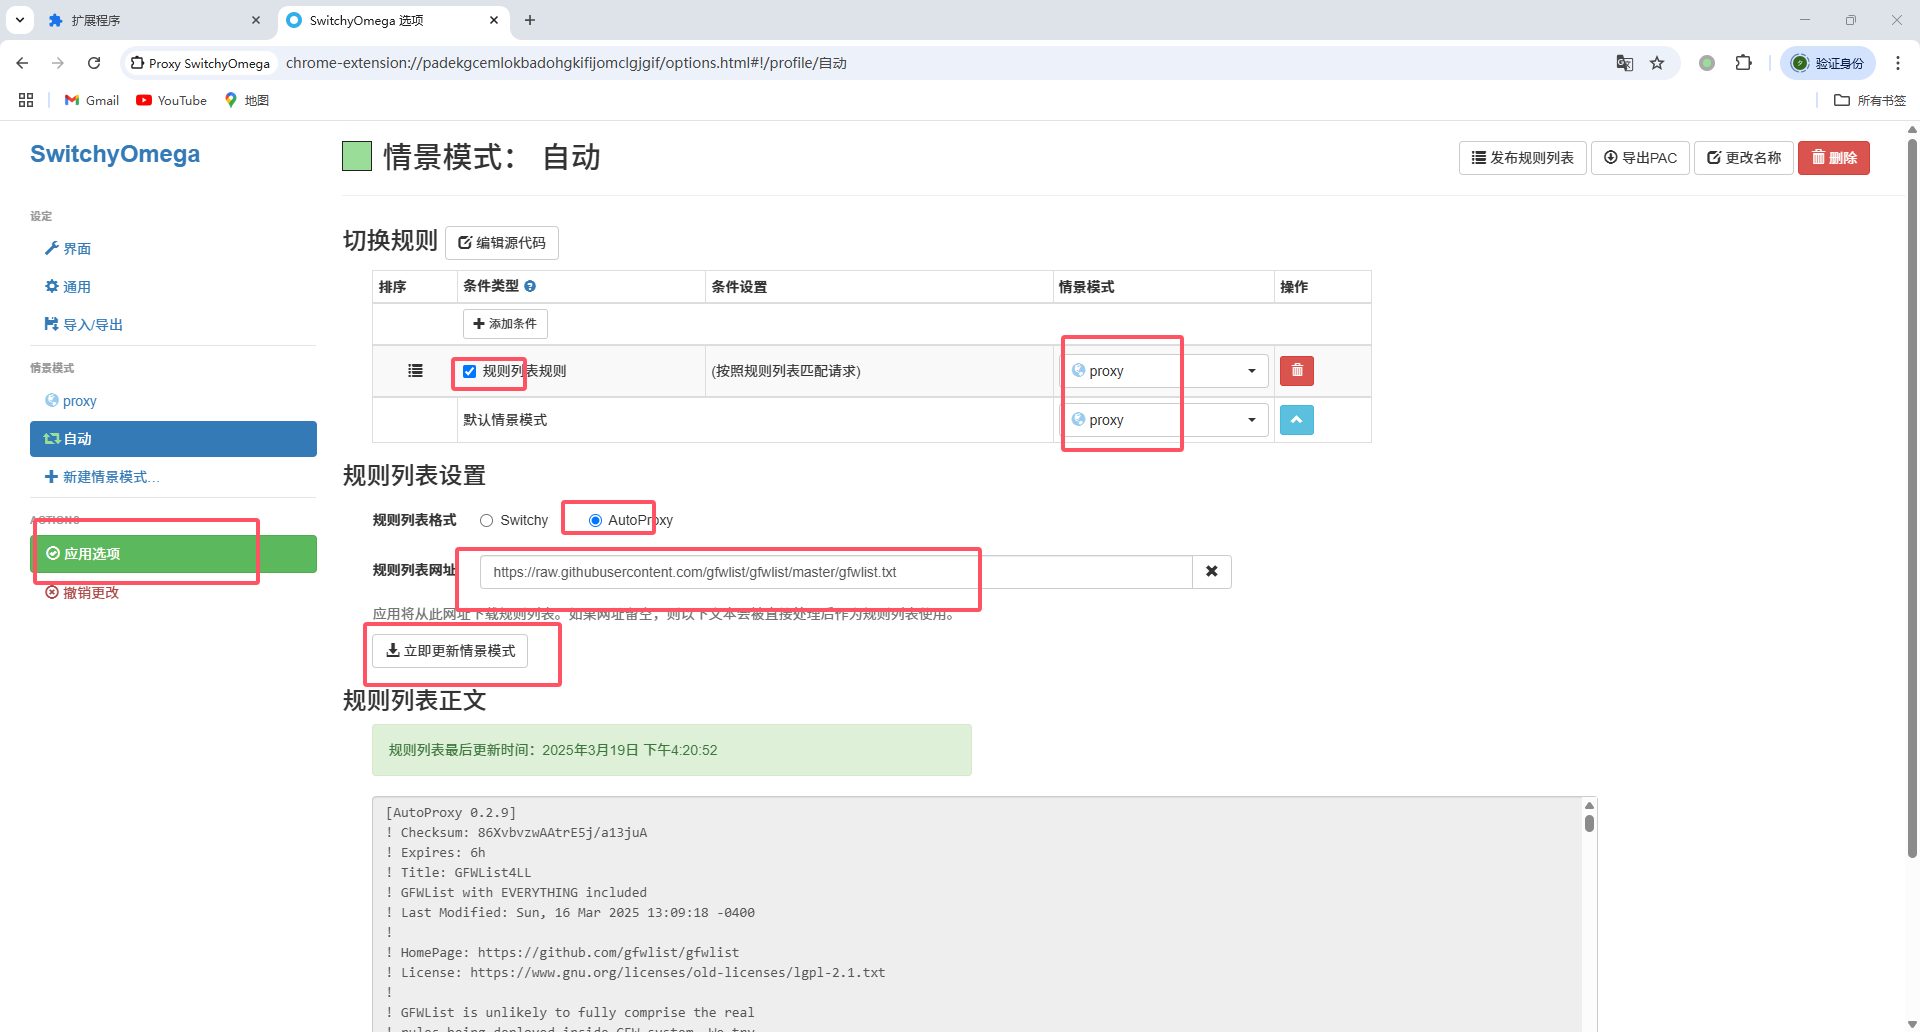Viewport: 1920px width, 1032px height.
Task: Click the 应用选项 button
Action: coord(173,554)
